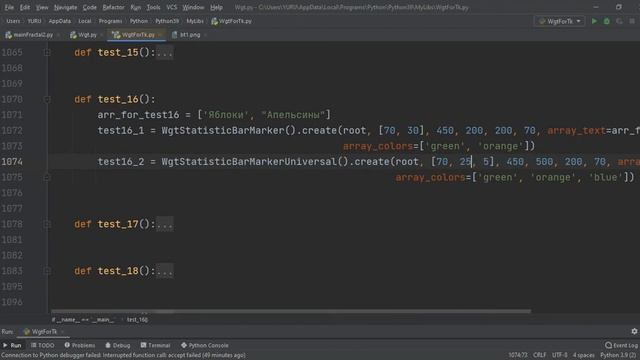Open the Event Log
The image size is (640, 360).
click(621, 345)
